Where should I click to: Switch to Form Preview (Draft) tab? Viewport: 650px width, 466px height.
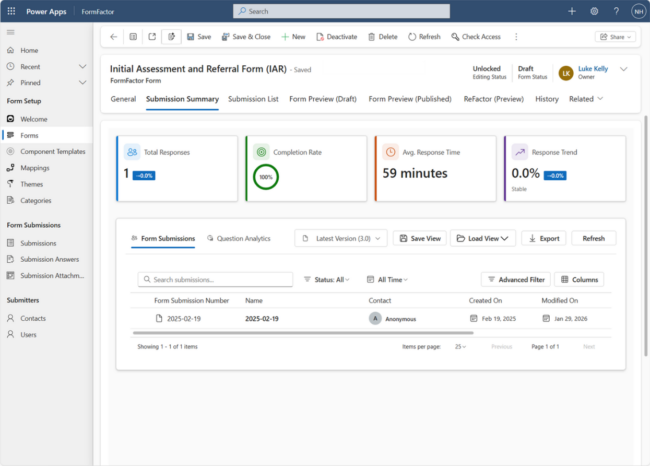click(x=323, y=99)
